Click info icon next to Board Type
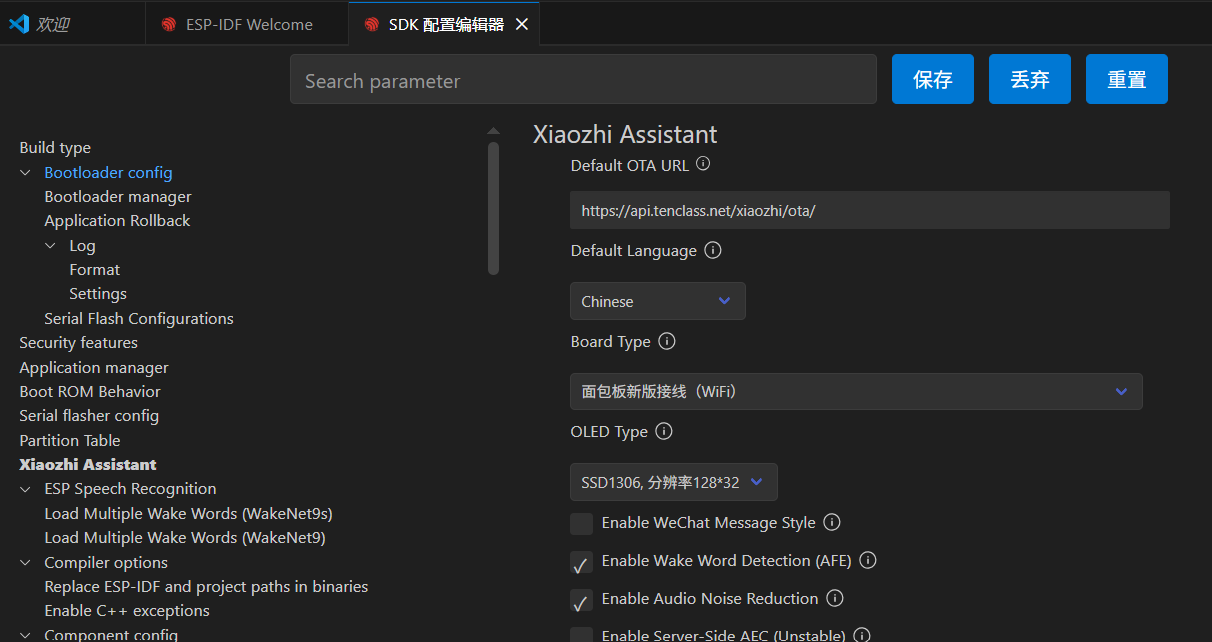The height and width of the screenshot is (642, 1212). [667, 341]
